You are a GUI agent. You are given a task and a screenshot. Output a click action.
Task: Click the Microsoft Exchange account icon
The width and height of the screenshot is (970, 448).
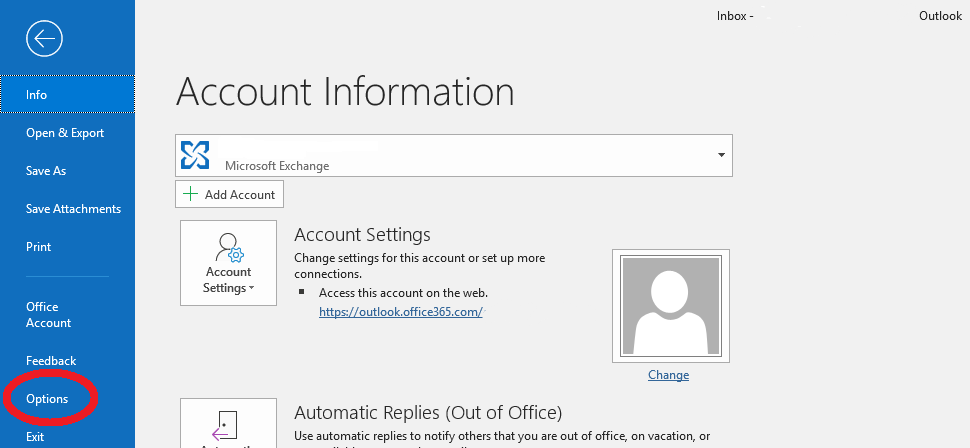(195, 155)
